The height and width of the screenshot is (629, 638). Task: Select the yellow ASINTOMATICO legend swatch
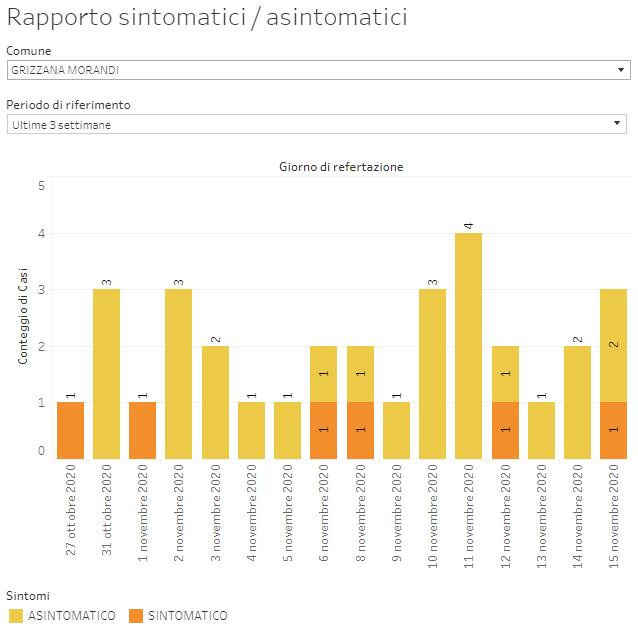point(15,615)
